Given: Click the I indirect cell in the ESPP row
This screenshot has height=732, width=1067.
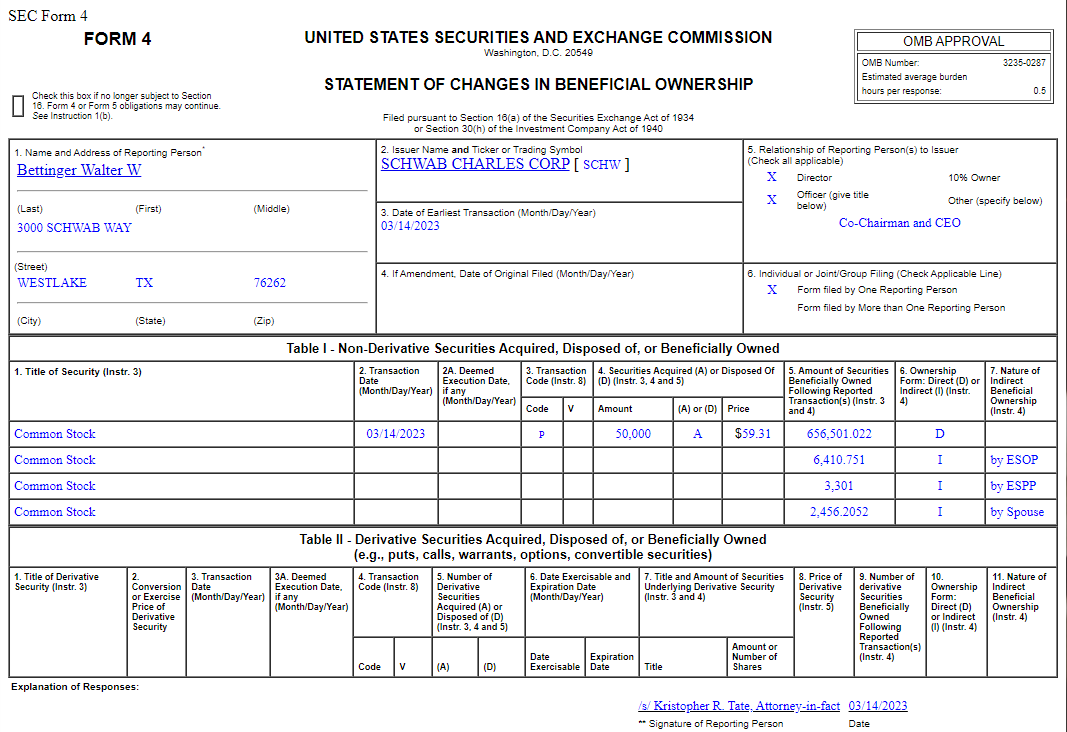Looking at the screenshot, I should coord(940,486).
